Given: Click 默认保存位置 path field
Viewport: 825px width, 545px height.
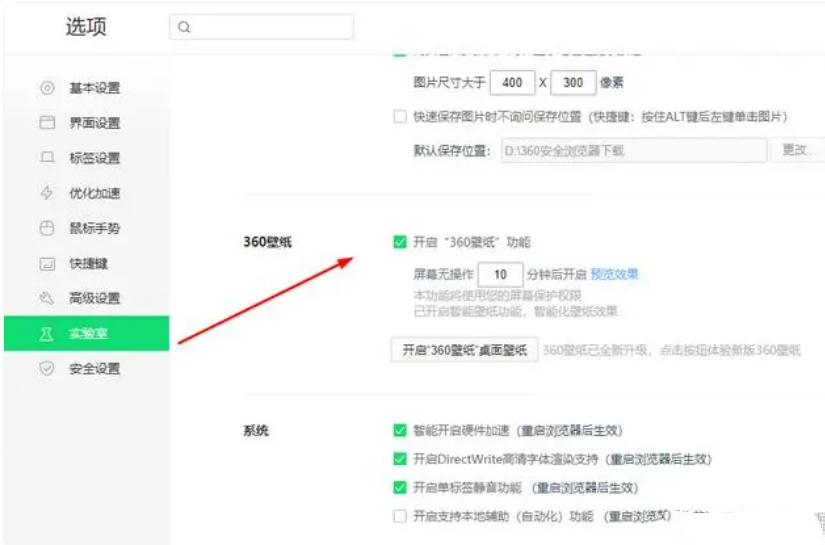Looking at the screenshot, I should click(x=634, y=150).
